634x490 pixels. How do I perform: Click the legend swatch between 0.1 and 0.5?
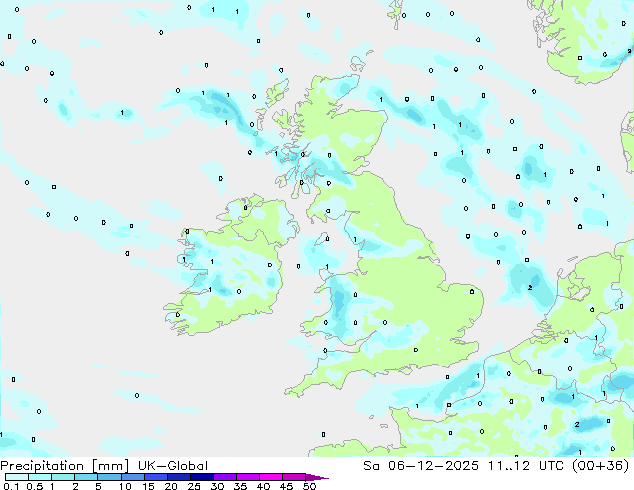pos(17,477)
